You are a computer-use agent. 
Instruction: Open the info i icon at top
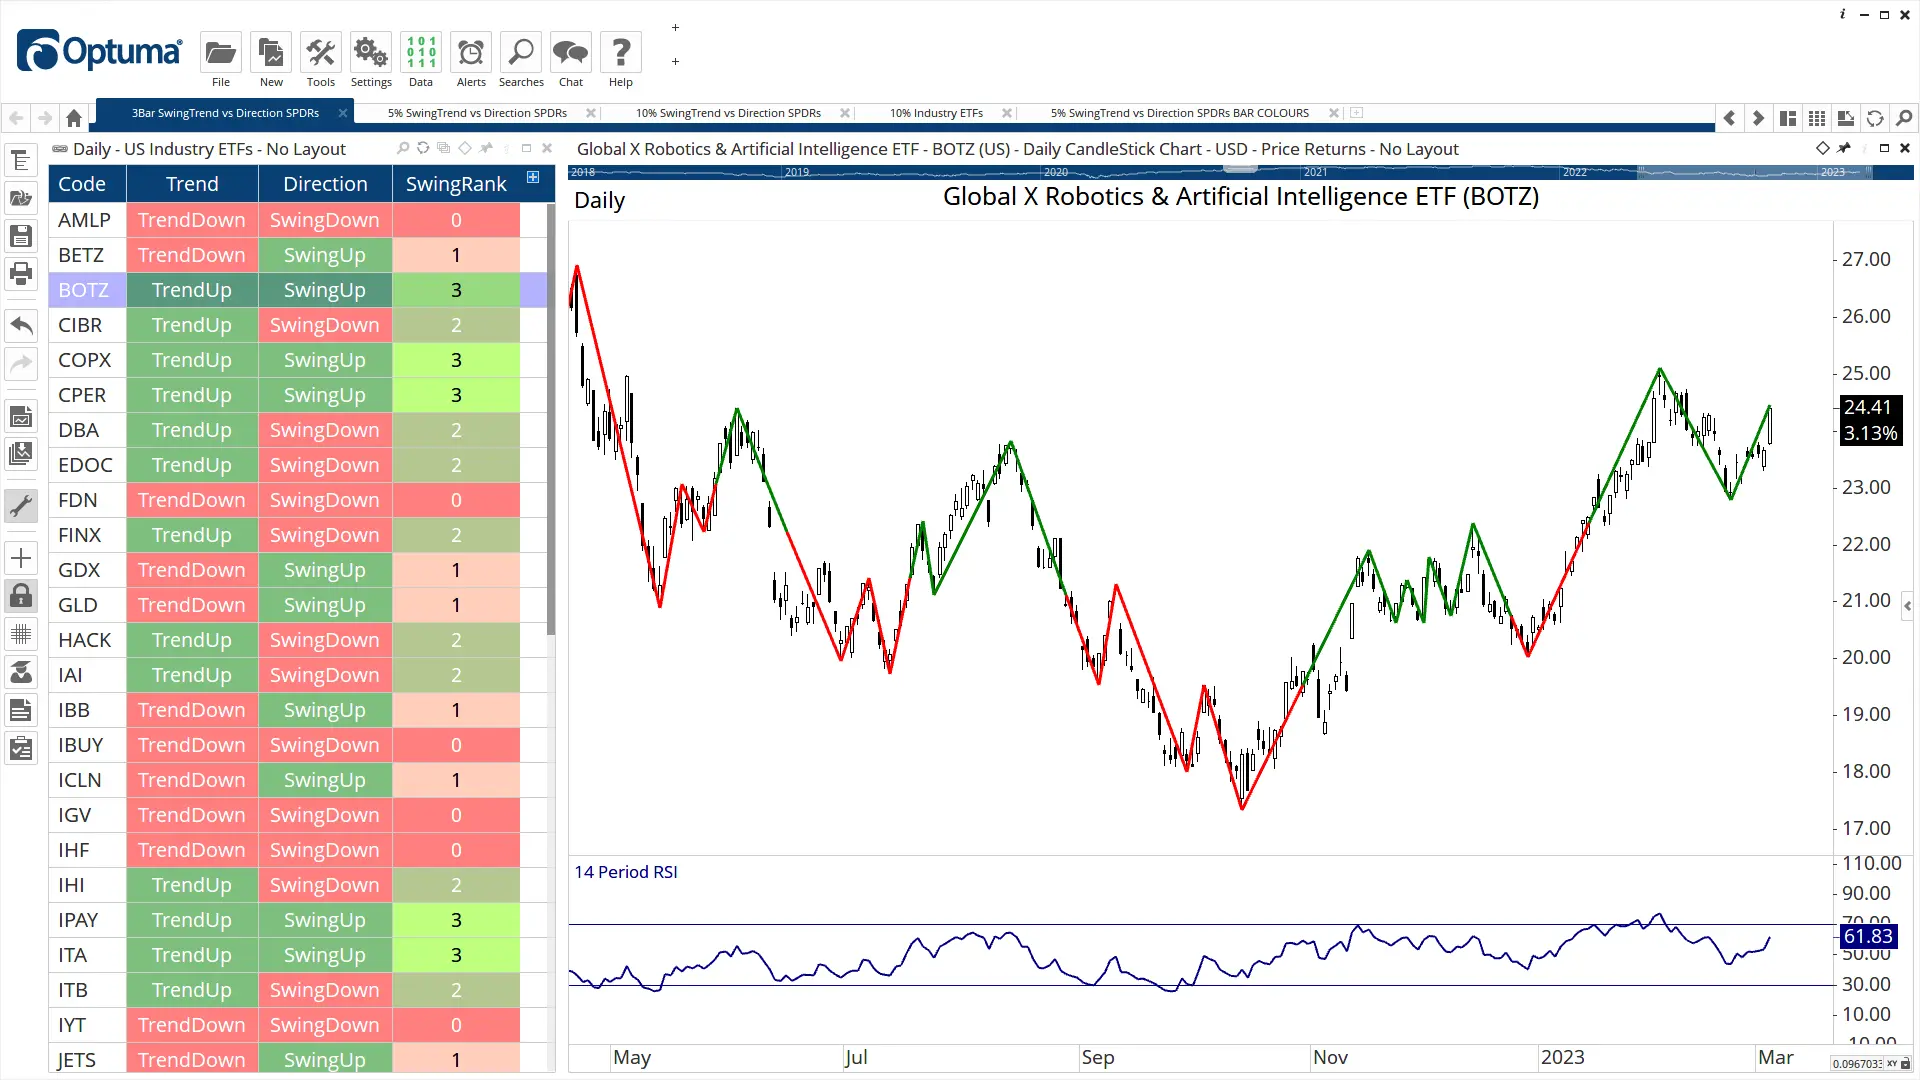pos(1842,14)
